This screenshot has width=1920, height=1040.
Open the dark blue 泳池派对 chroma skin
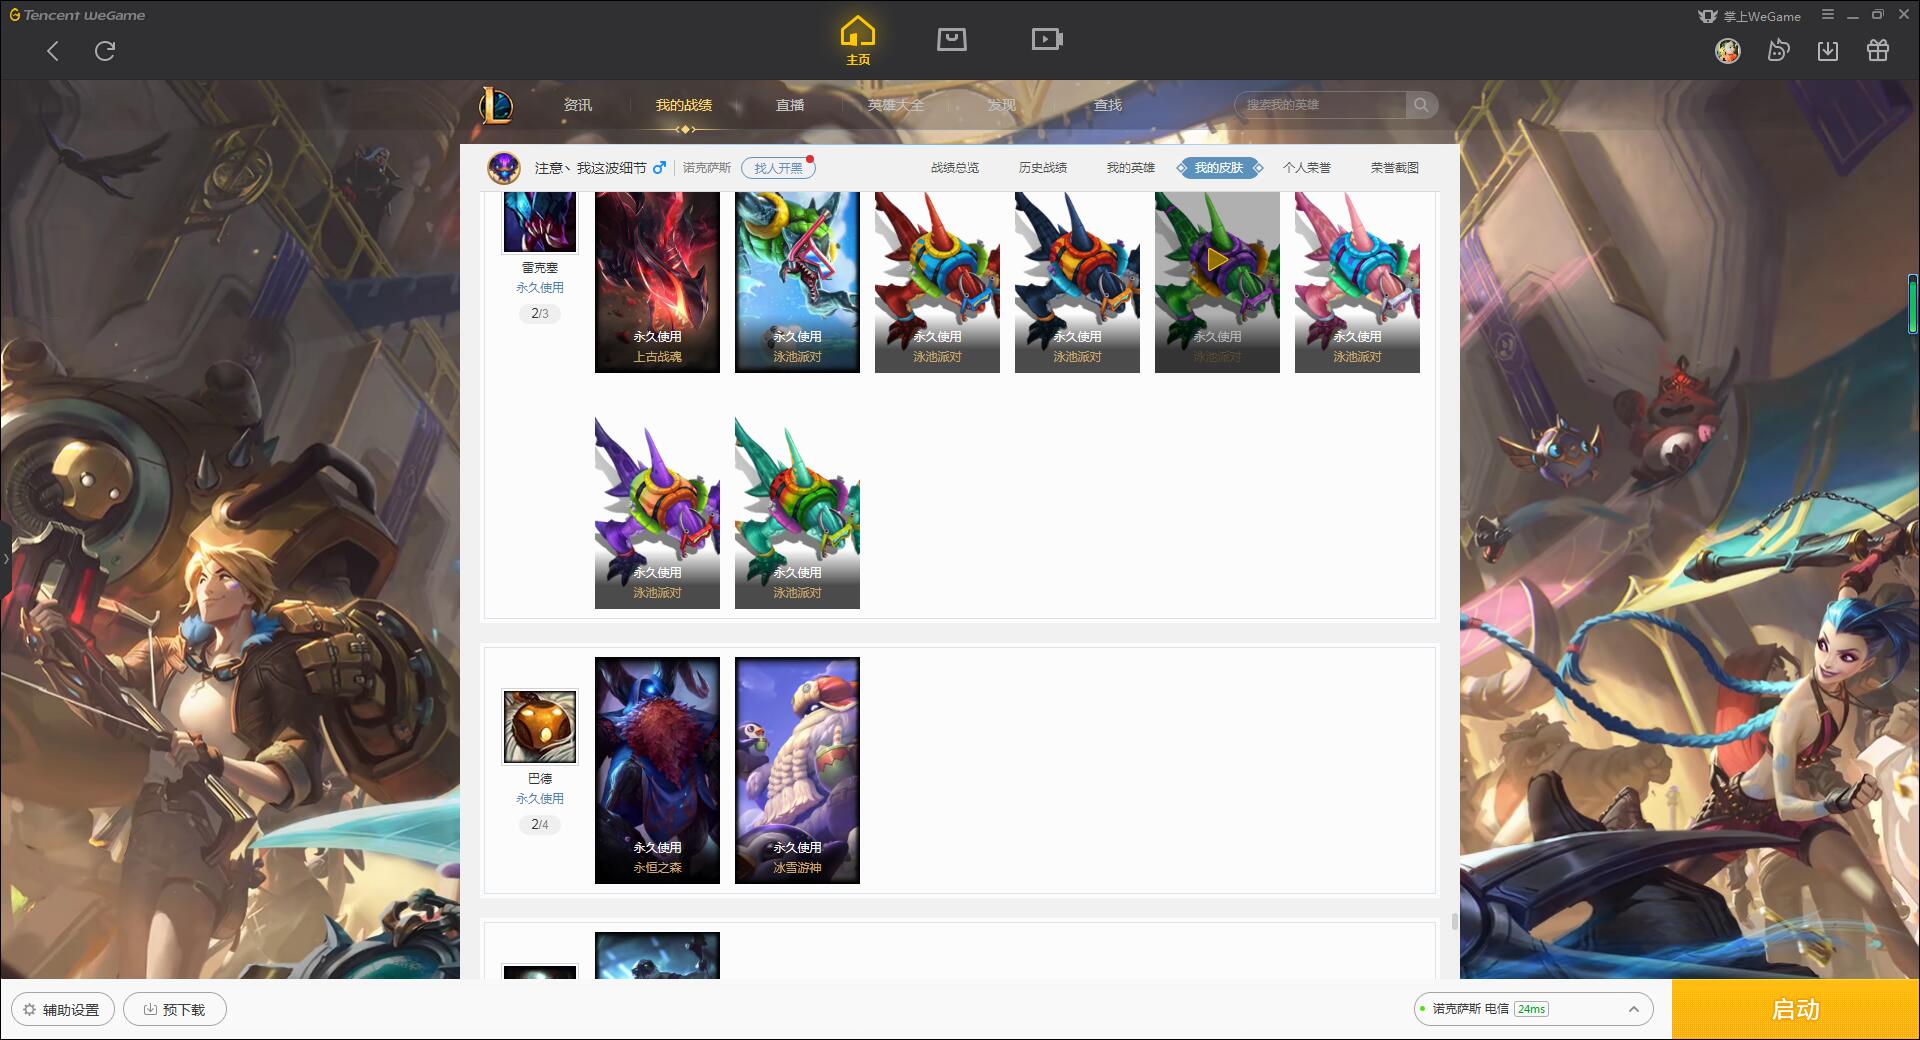(x=1077, y=282)
